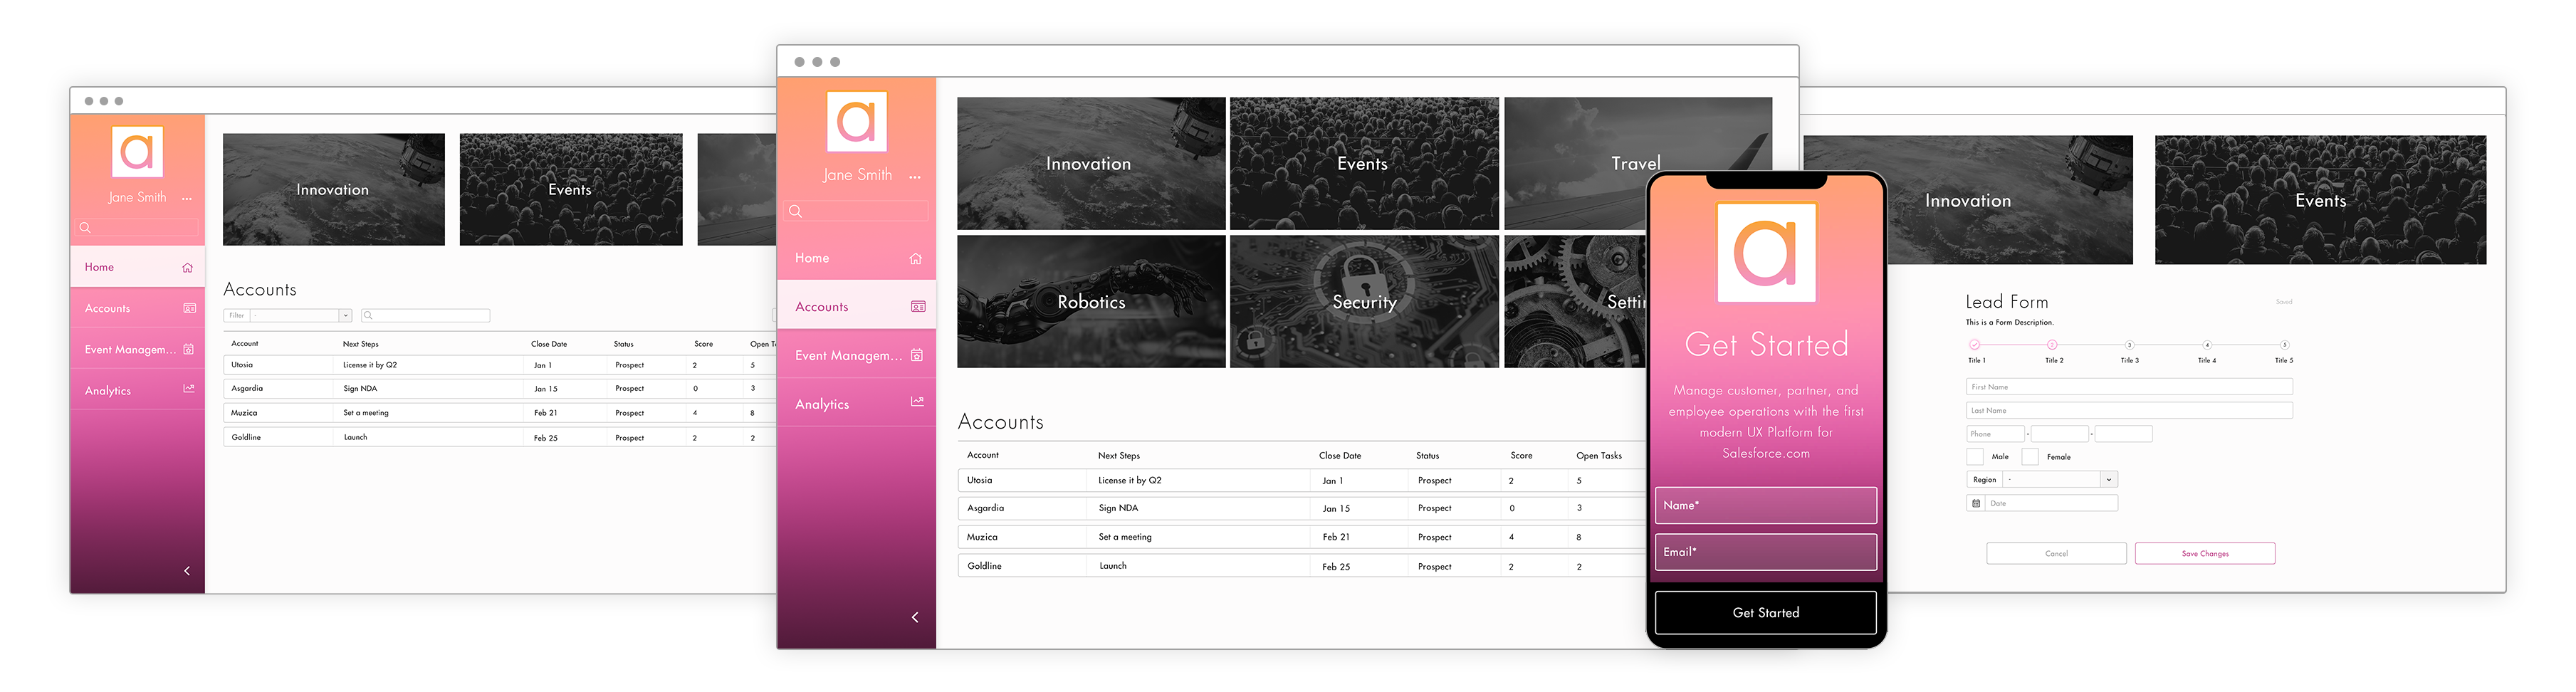Select Home menu item in left window sidebar

138,267
